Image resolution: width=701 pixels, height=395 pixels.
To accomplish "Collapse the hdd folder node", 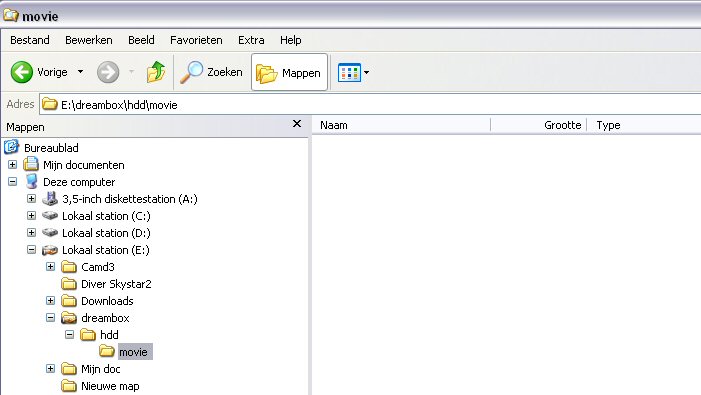I will (x=69, y=334).
